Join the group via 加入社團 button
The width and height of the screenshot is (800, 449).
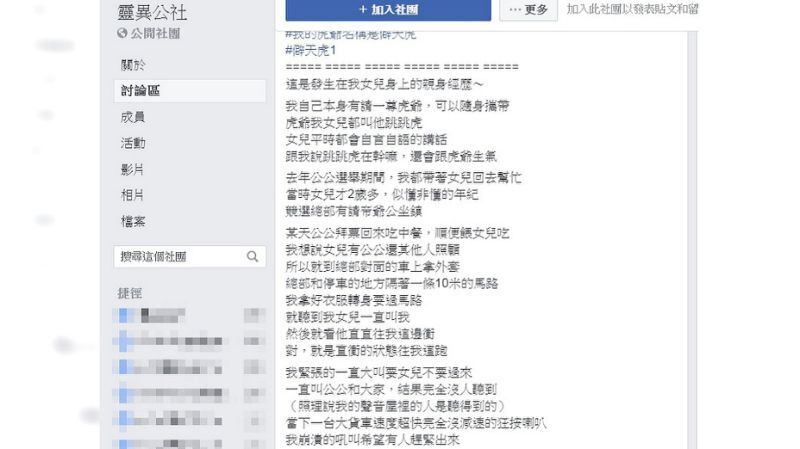tap(388, 10)
